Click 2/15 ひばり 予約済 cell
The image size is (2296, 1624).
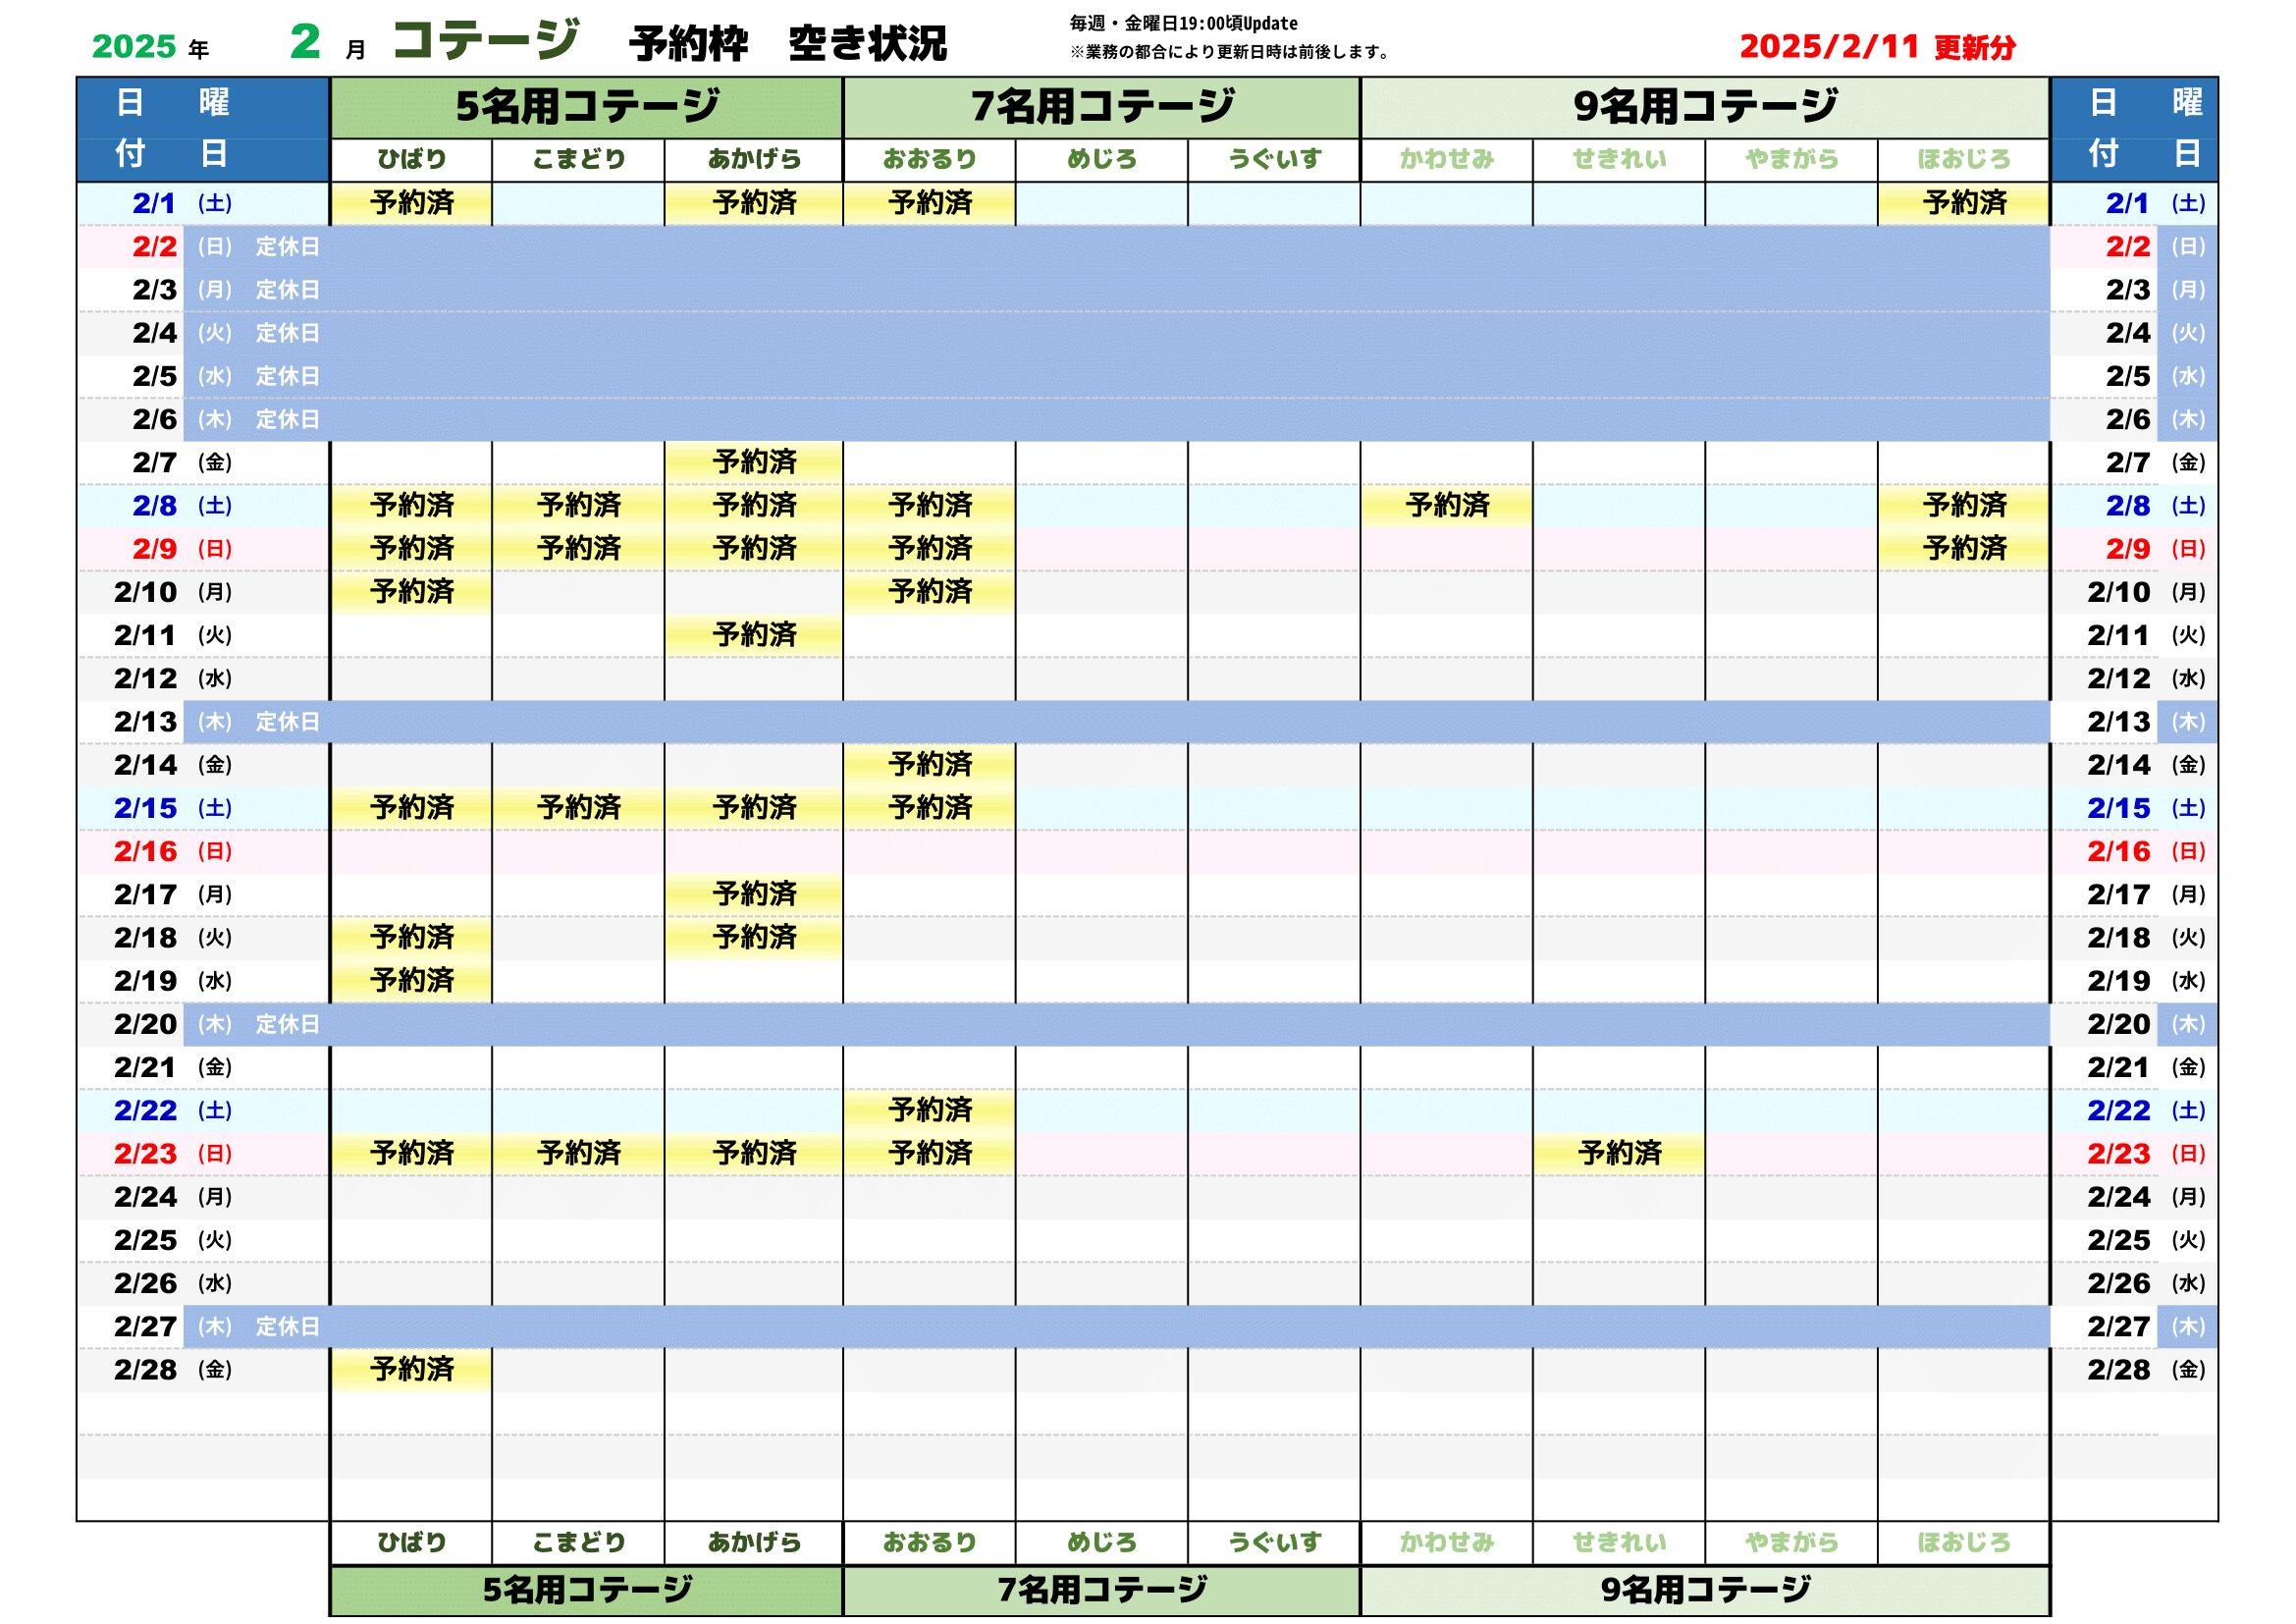point(411,808)
